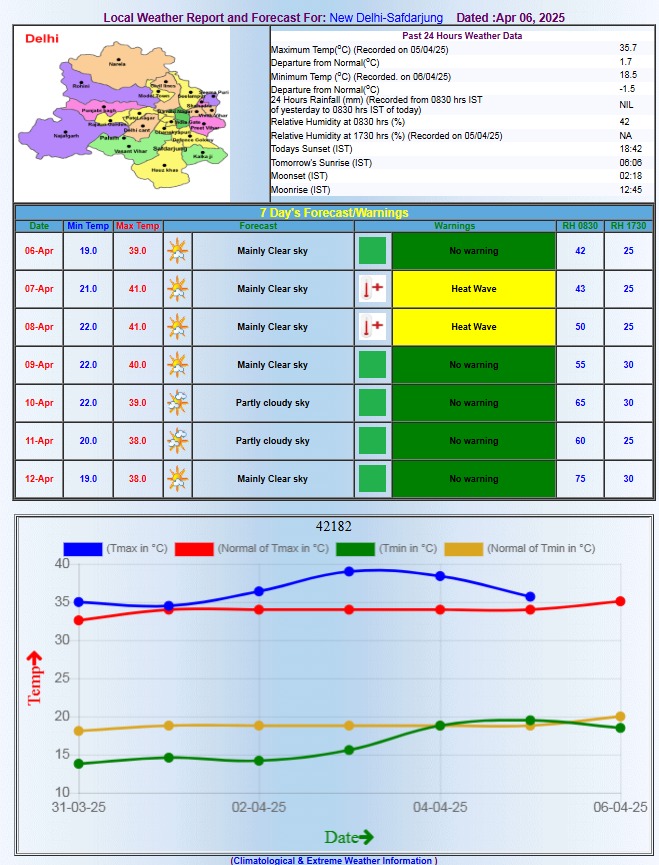The width and height of the screenshot is (659, 865).
Task: Click the green no-warning square for 11-Apr
Action: pos(372,441)
